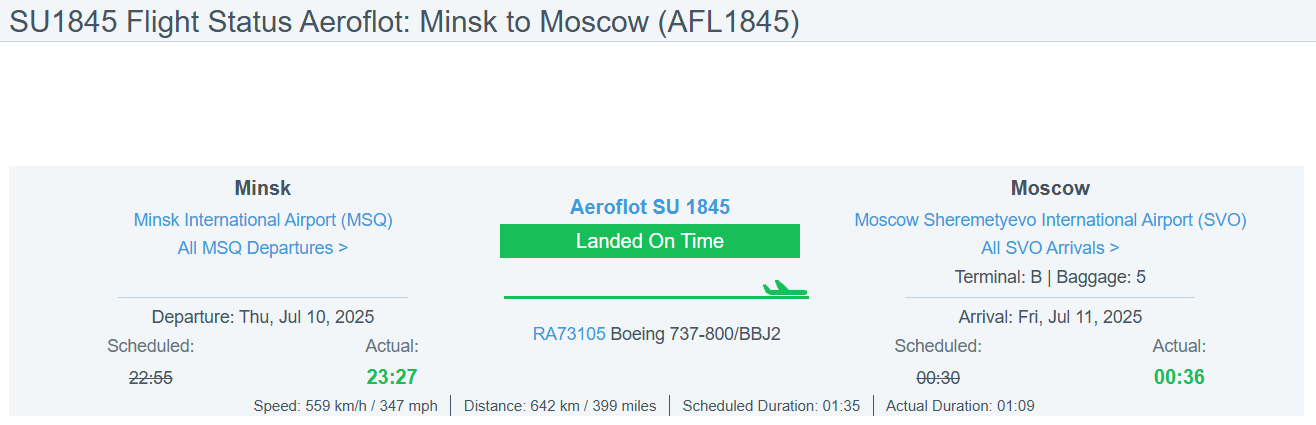Open Minsk International Airport (MSQ) link
Screen dimensions: 1316x425
click(x=263, y=220)
